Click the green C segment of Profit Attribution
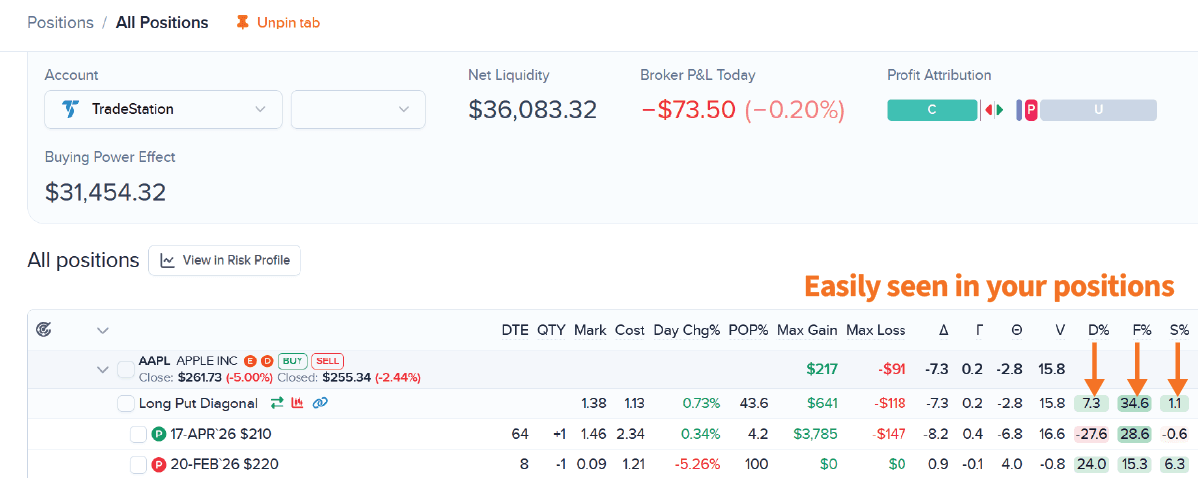The width and height of the screenshot is (1200, 478). tap(931, 110)
